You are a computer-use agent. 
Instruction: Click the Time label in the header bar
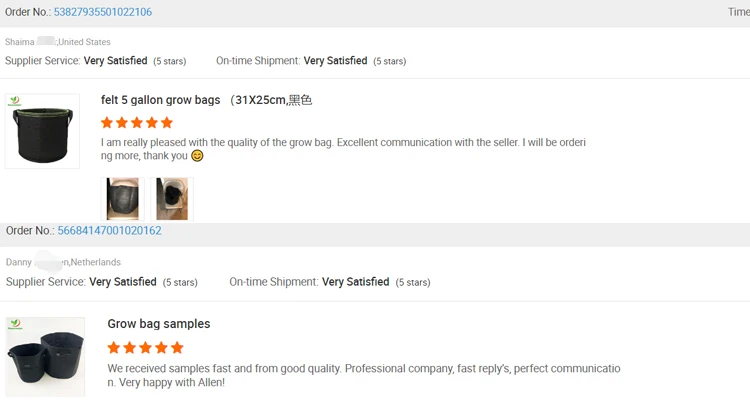coord(738,12)
